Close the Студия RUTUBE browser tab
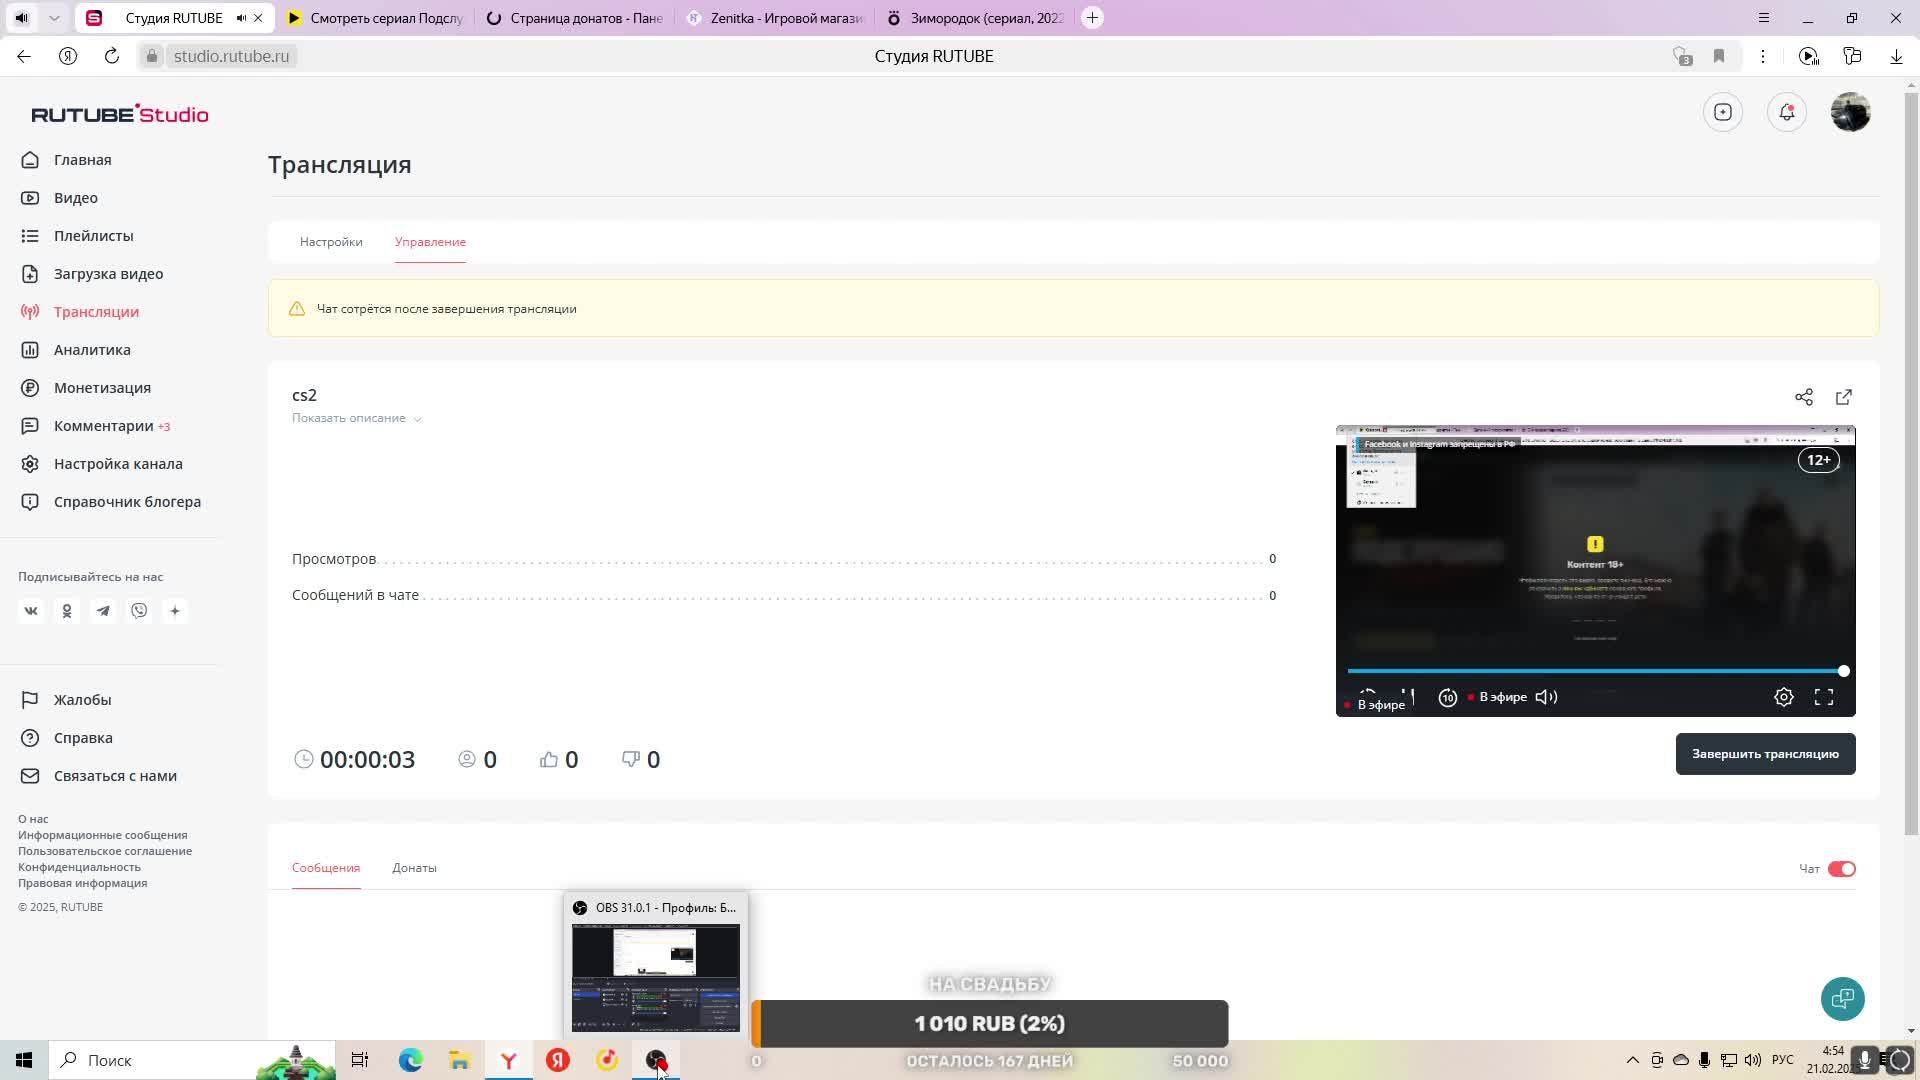1920x1080 pixels. click(258, 18)
